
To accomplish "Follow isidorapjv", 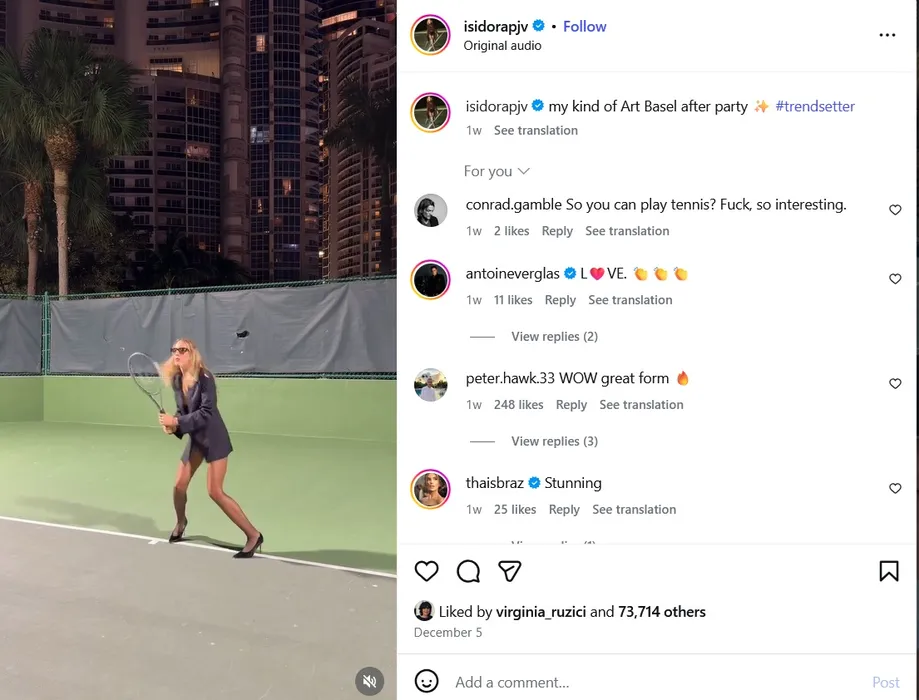I will point(584,26).
